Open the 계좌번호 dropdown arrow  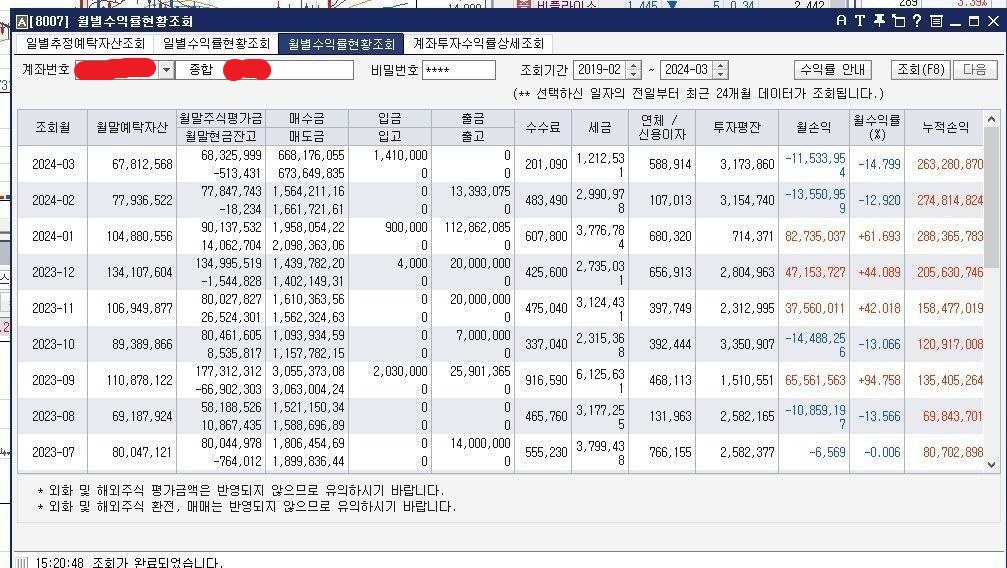pos(166,70)
